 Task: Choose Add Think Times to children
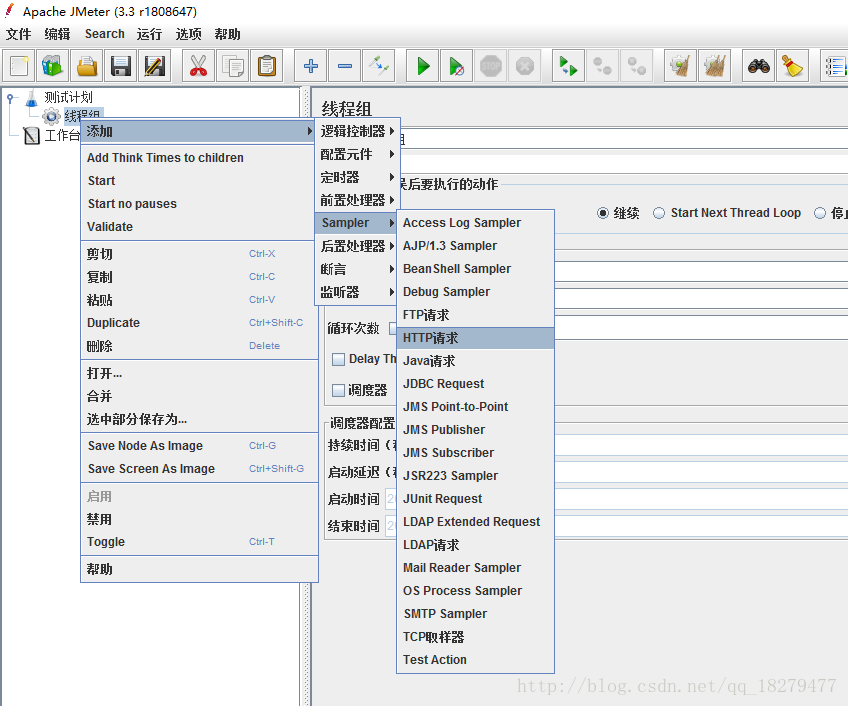pyautogui.click(x=199, y=157)
